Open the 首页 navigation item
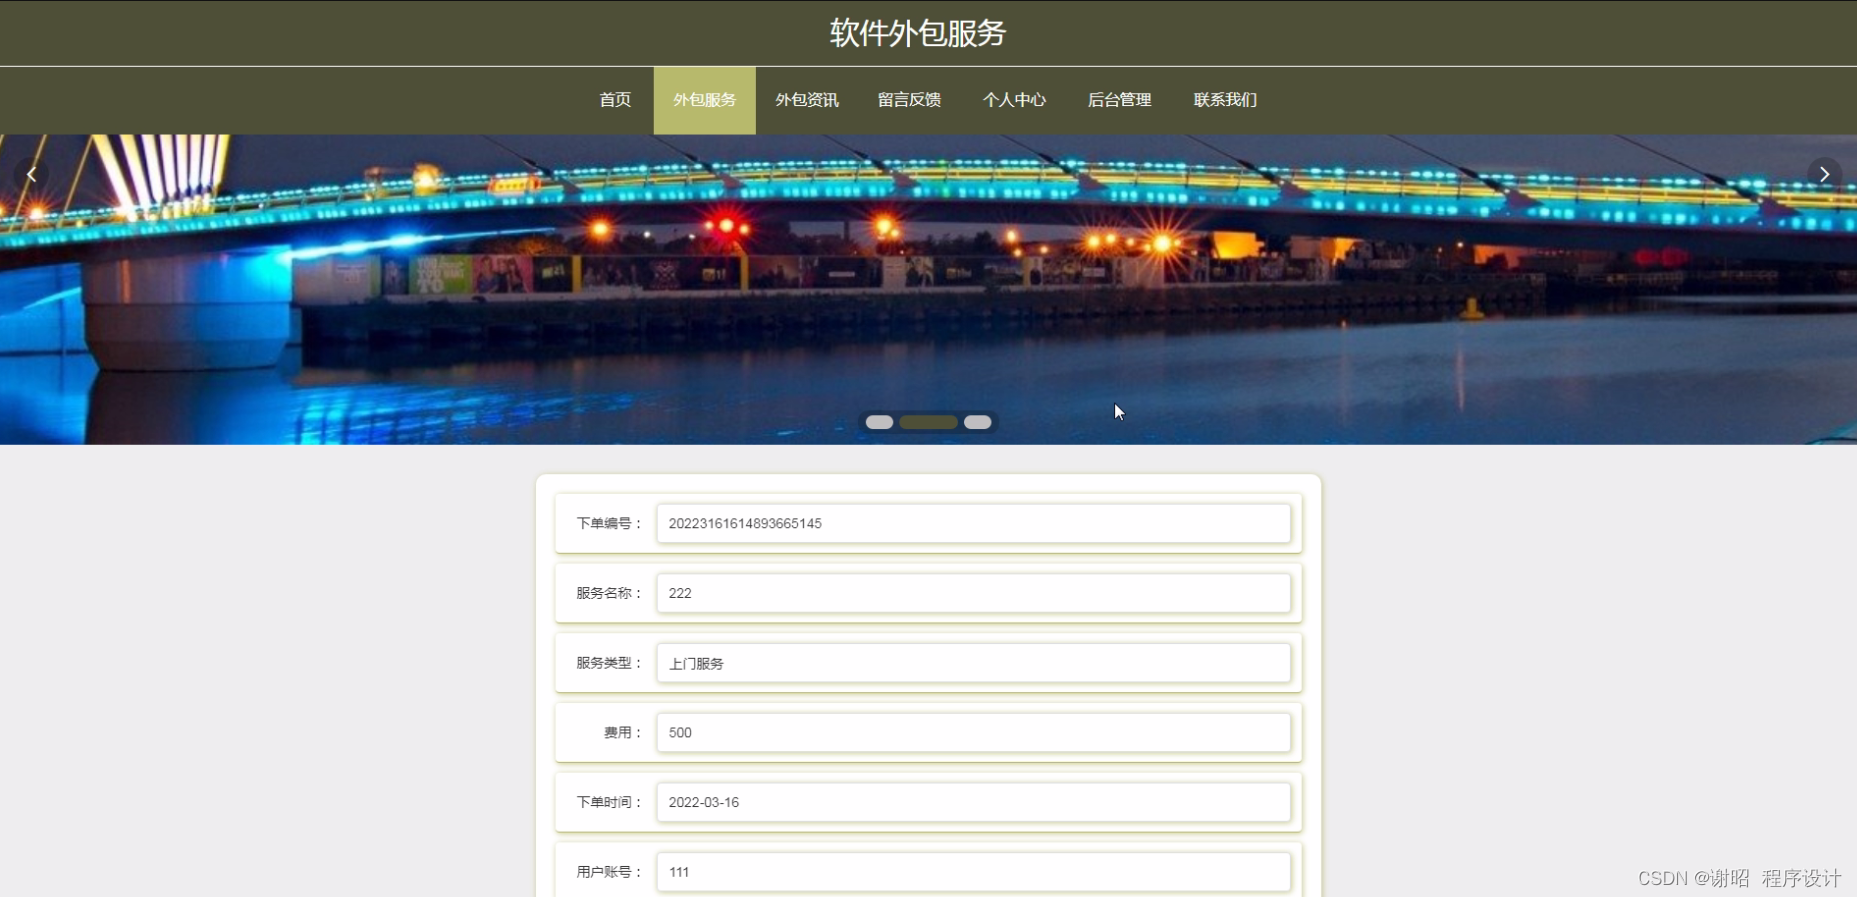This screenshot has width=1857, height=897. 615,100
